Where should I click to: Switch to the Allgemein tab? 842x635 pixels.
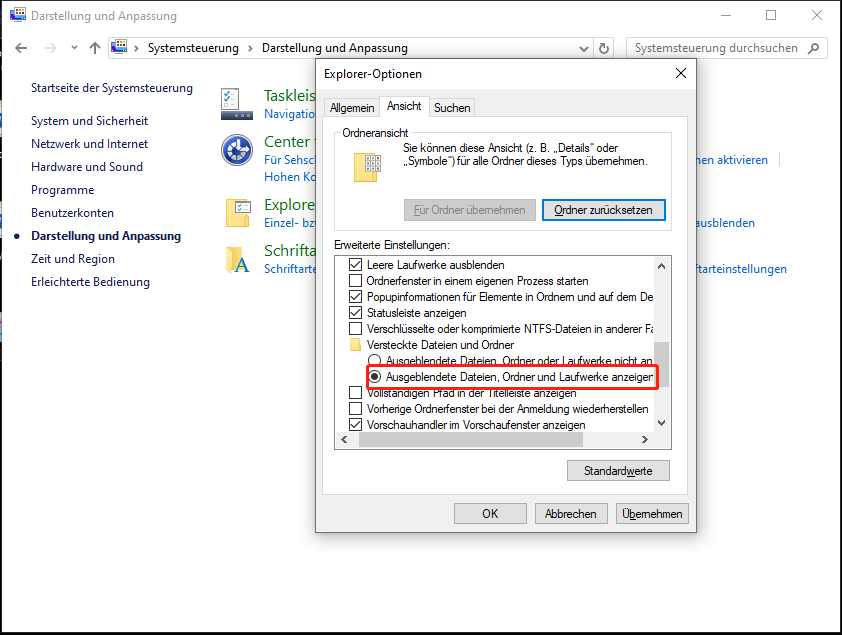(352, 108)
